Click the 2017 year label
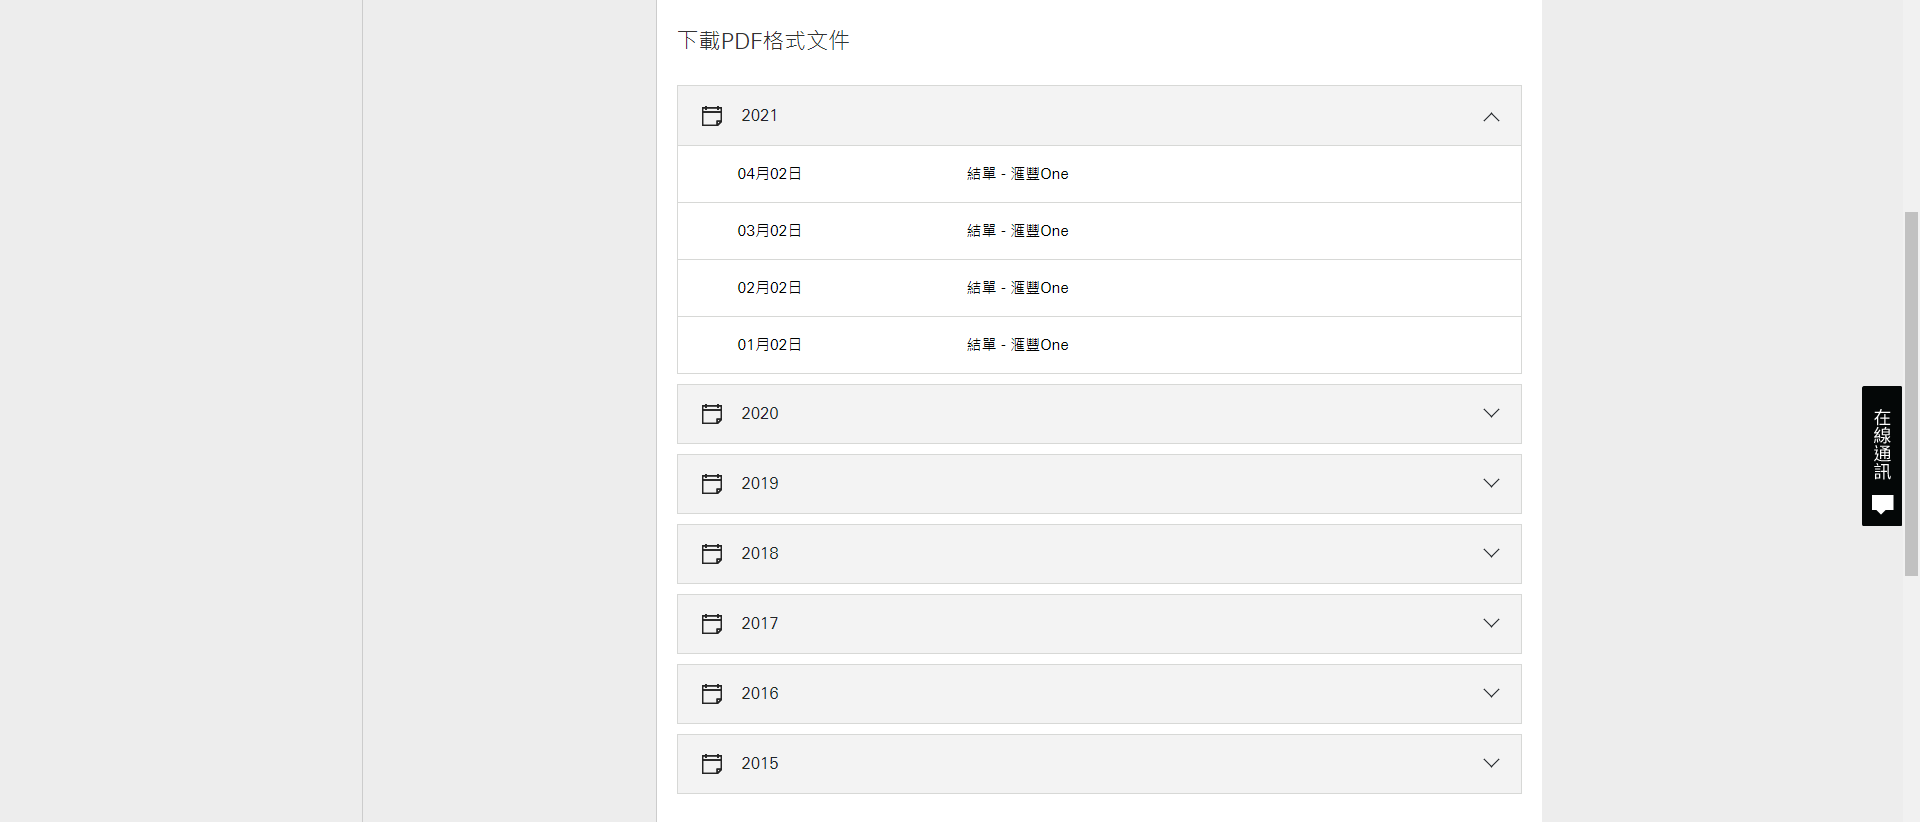1920x822 pixels. coord(759,624)
